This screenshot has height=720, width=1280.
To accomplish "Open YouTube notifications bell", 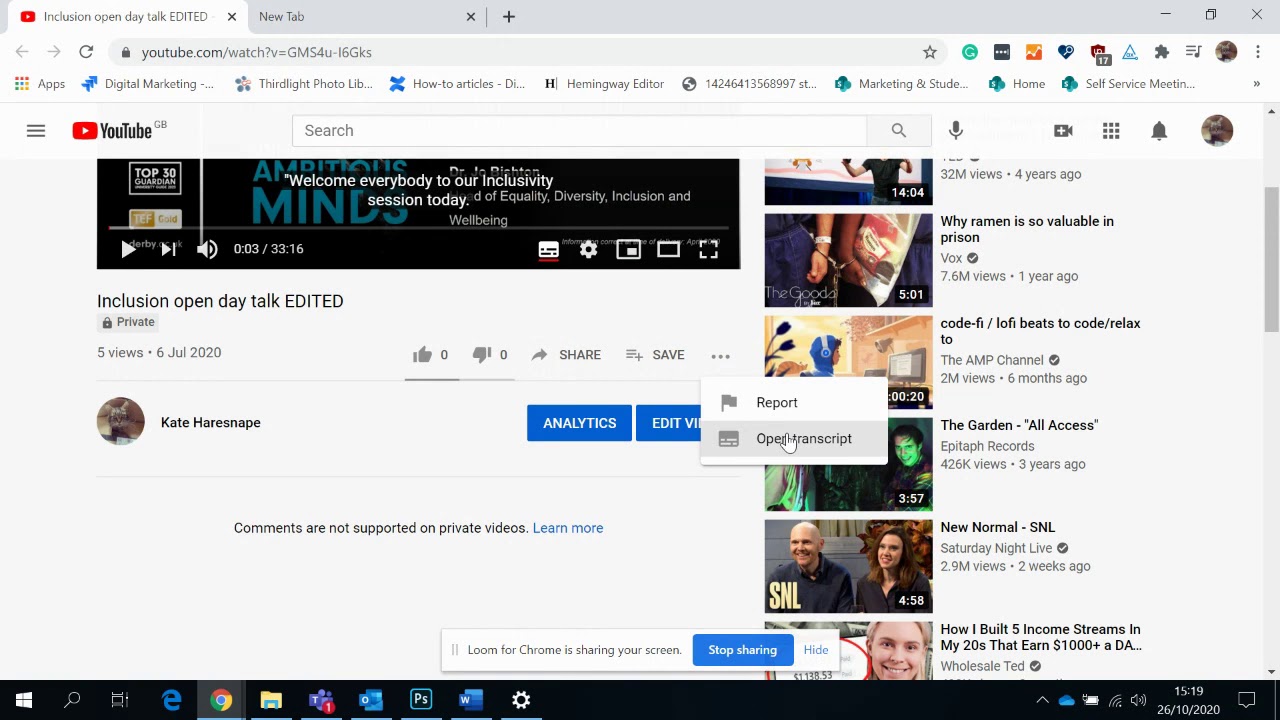I will pos(1159,131).
